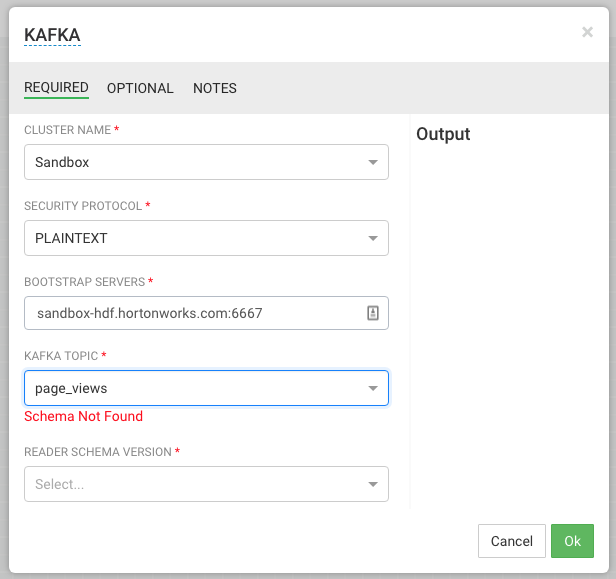The image size is (616, 579).
Task: Switch to the OPTIONAL tab
Action: click(140, 88)
